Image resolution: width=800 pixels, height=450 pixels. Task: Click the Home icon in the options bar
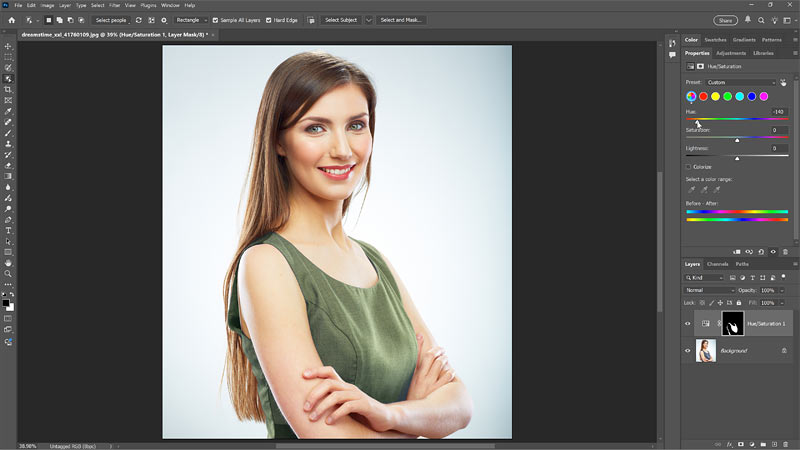tap(11, 20)
